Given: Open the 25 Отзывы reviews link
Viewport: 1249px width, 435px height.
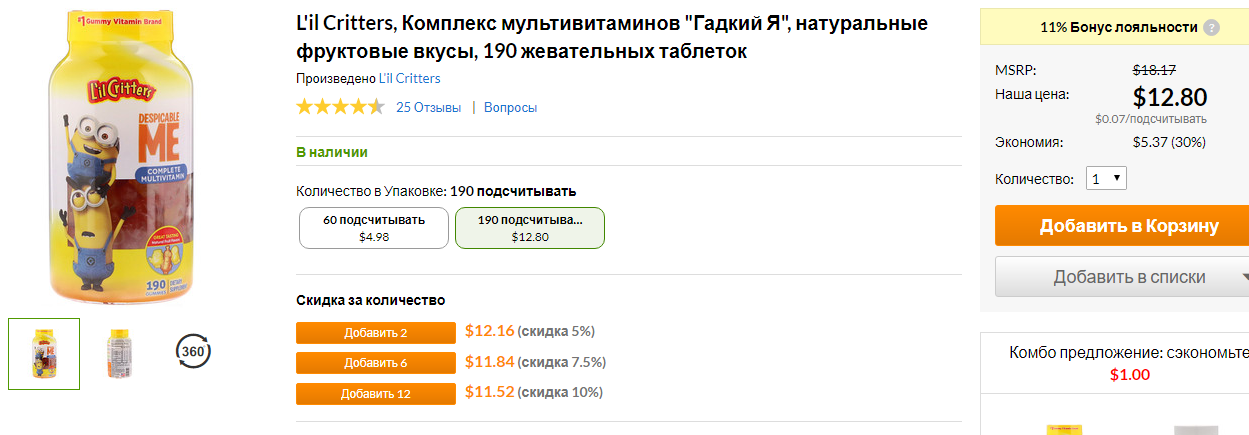Looking at the screenshot, I should [428, 107].
